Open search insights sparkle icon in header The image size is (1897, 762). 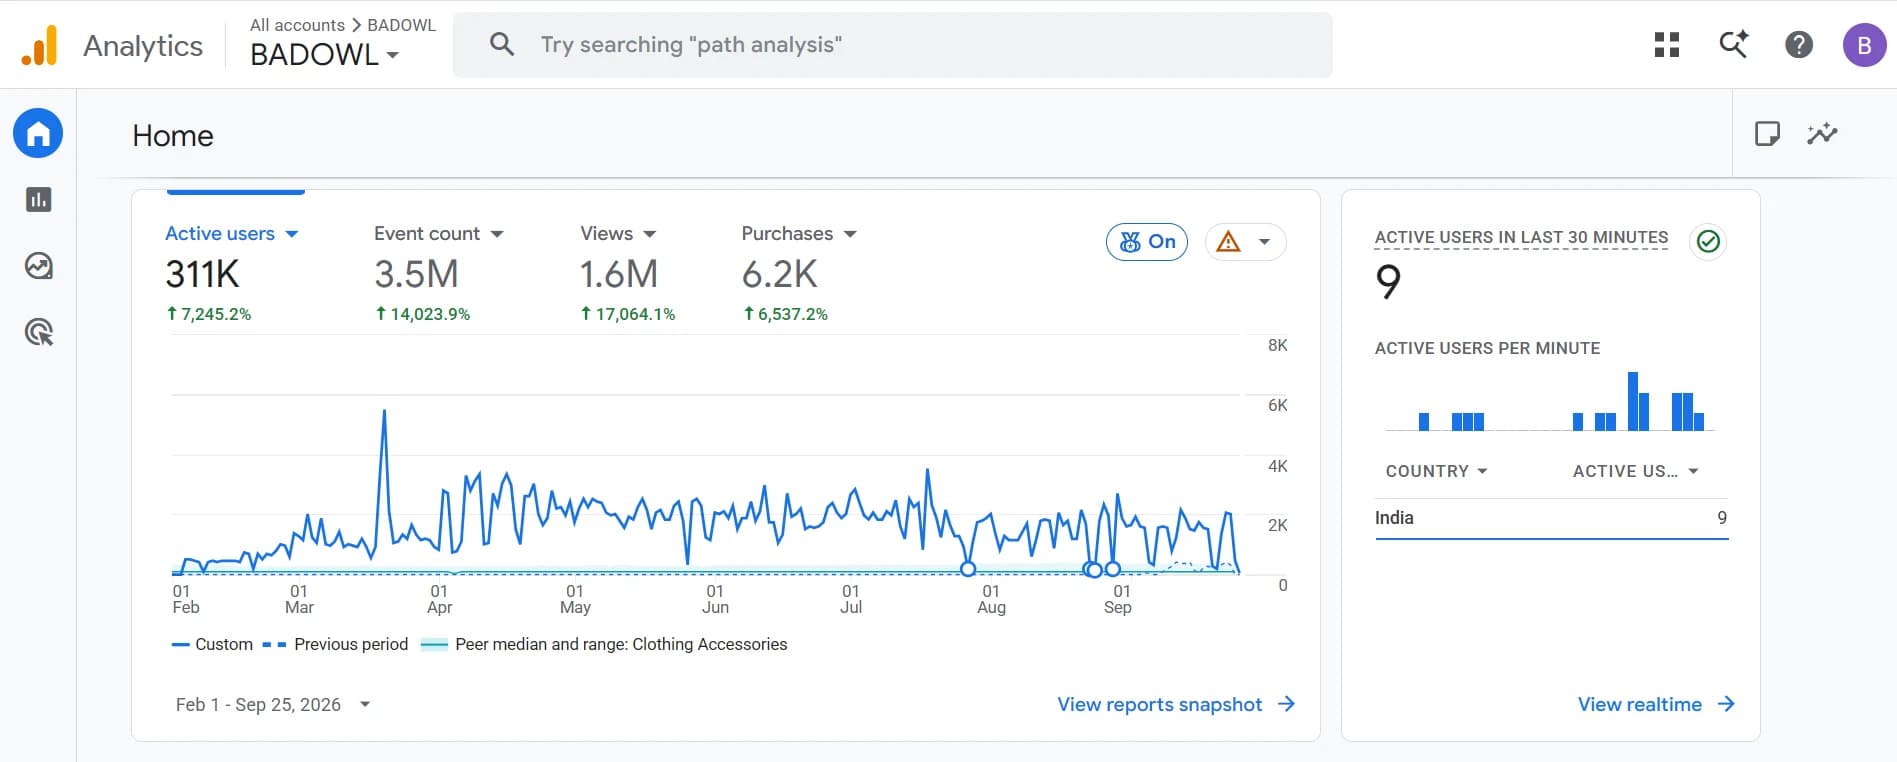pyautogui.click(x=1733, y=45)
